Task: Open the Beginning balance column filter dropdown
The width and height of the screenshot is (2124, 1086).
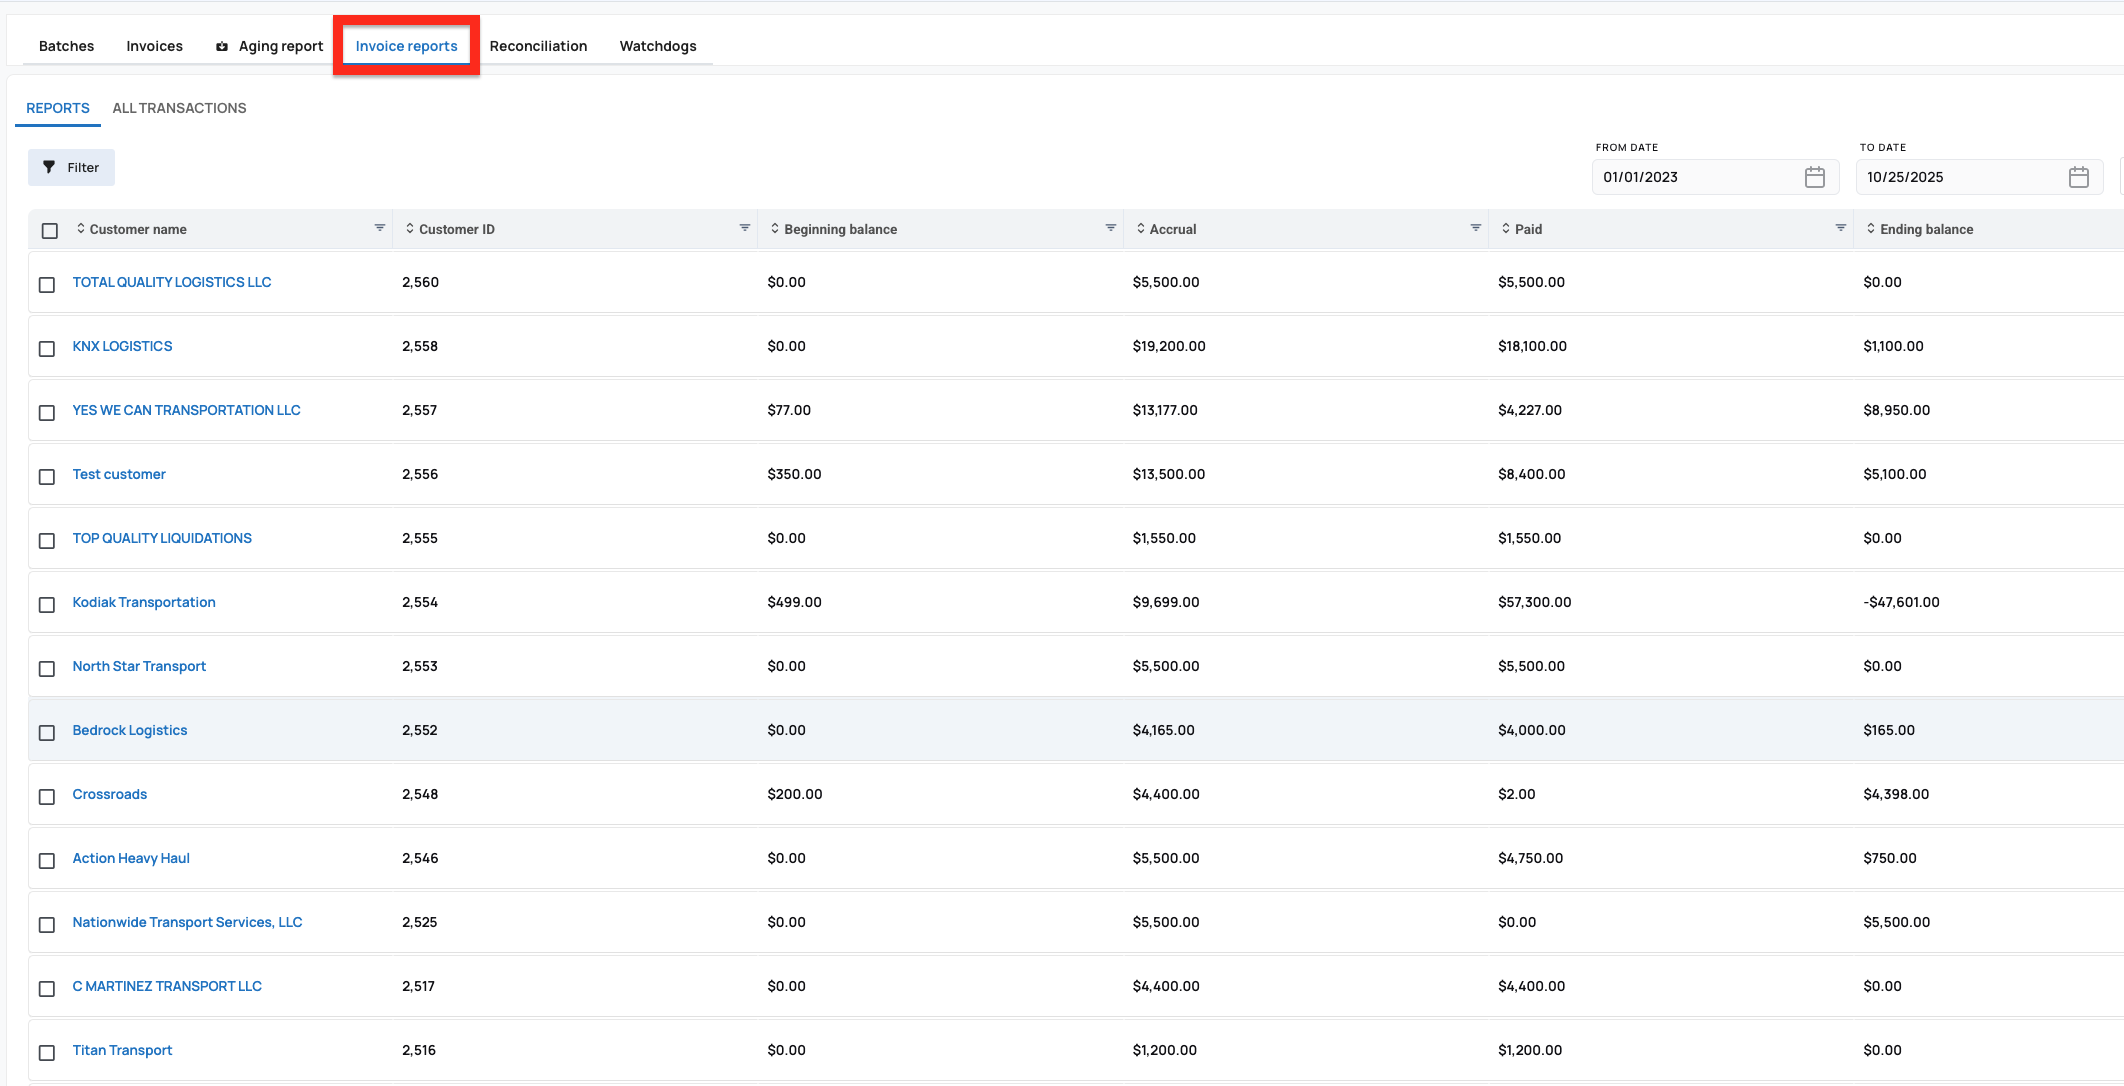Action: (1109, 227)
